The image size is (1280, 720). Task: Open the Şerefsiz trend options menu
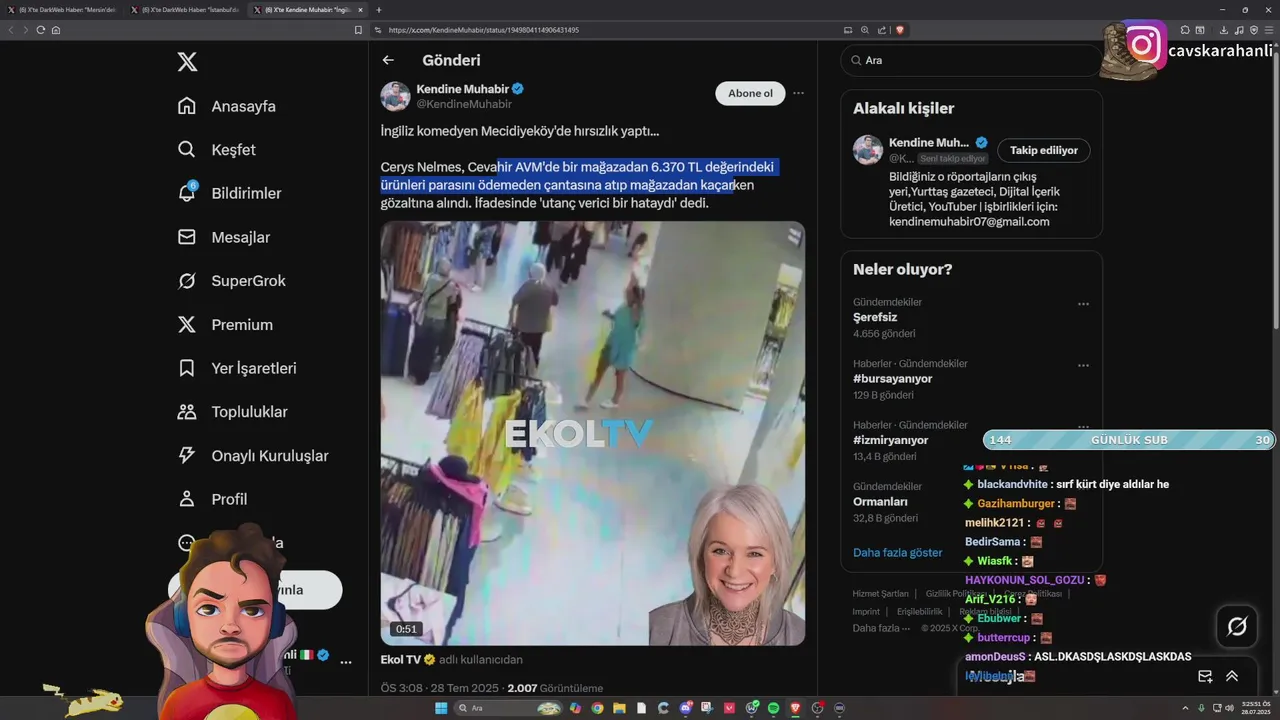(x=1083, y=304)
